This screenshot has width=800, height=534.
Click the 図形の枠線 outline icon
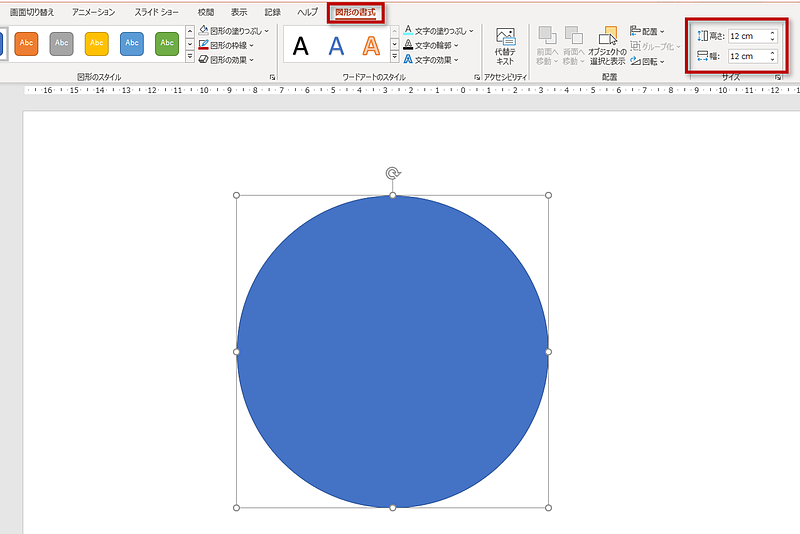click(204, 45)
